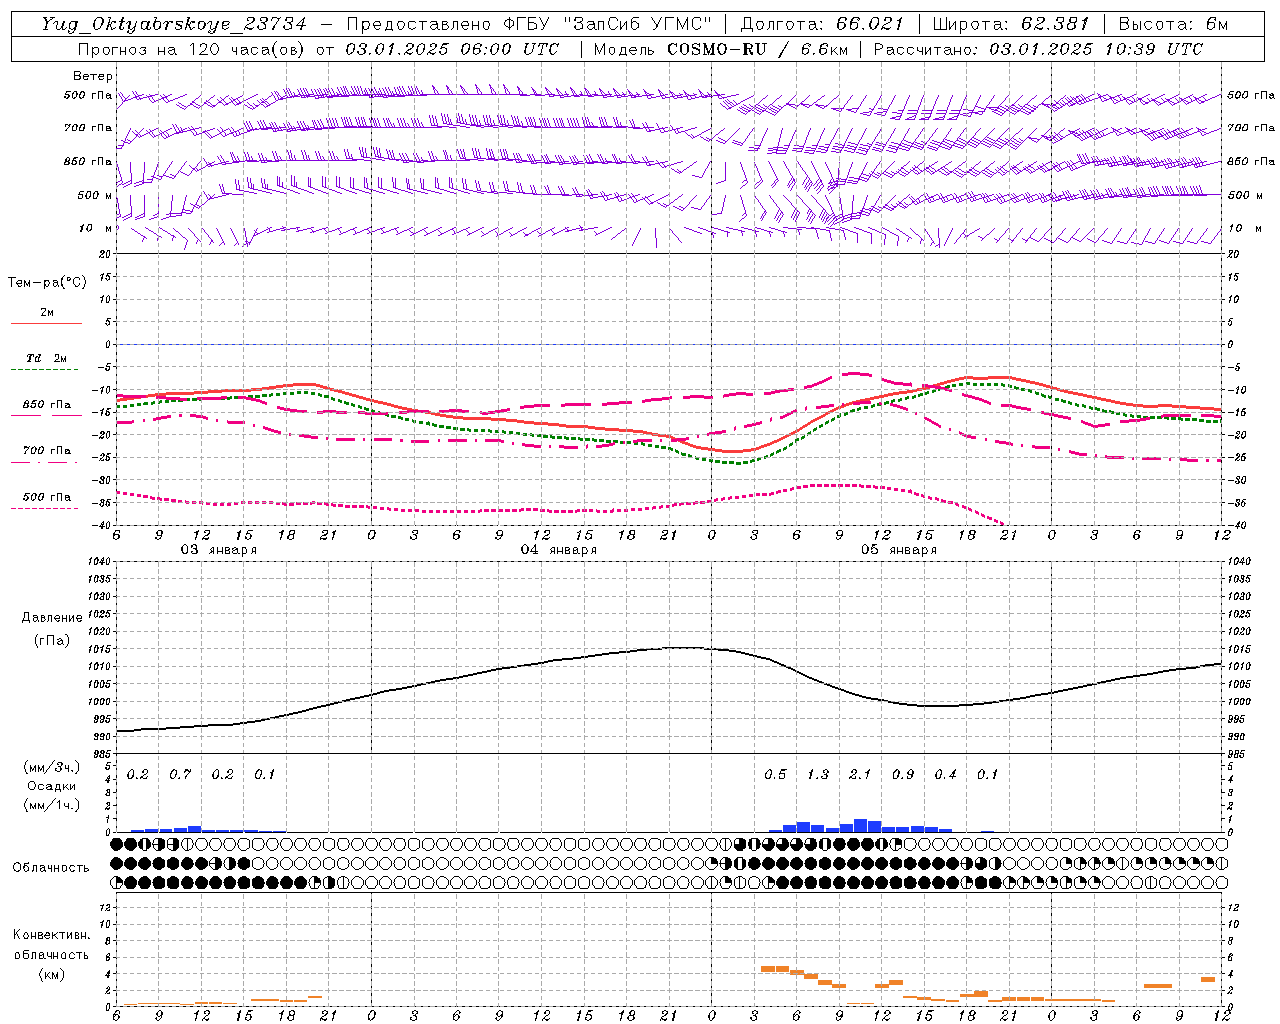Image resolution: width=1280 pixels, height=1024 pixels.
Task: Click the 2.1 precipitation amount
Action: (860, 774)
